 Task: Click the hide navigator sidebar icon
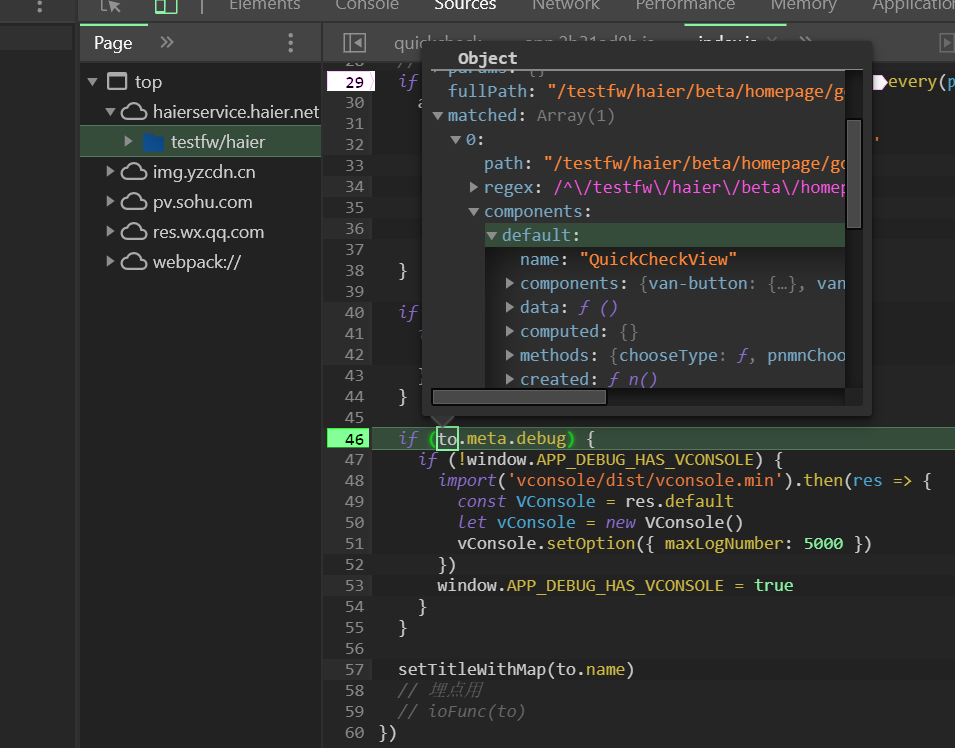[x=354, y=43]
